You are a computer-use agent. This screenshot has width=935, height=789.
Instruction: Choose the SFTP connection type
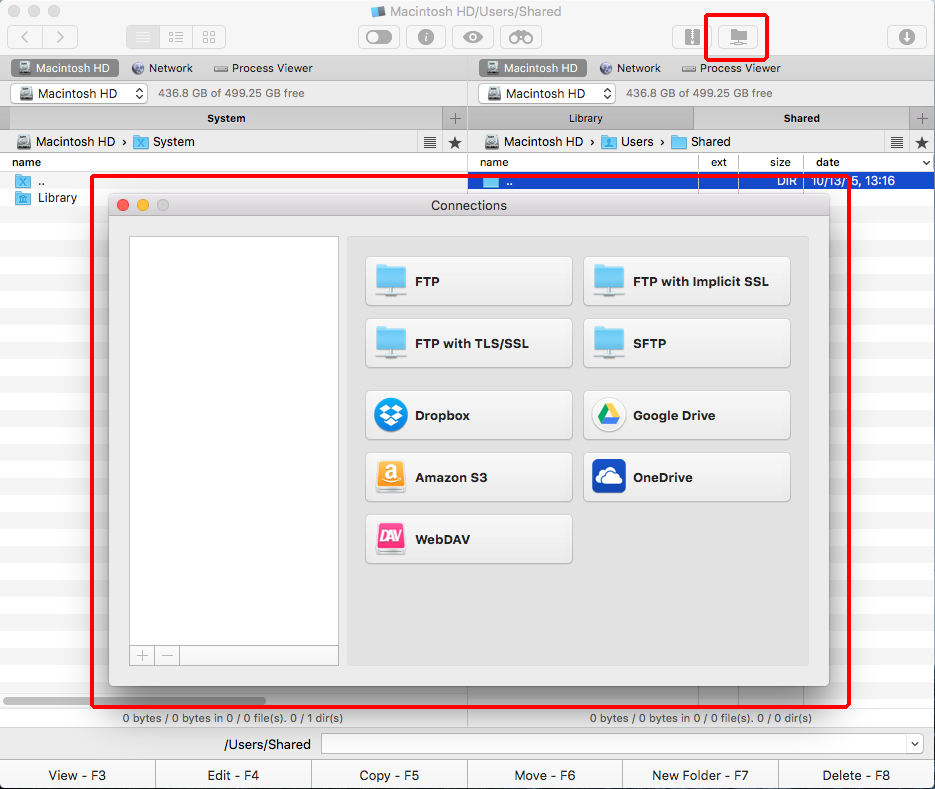(686, 344)
